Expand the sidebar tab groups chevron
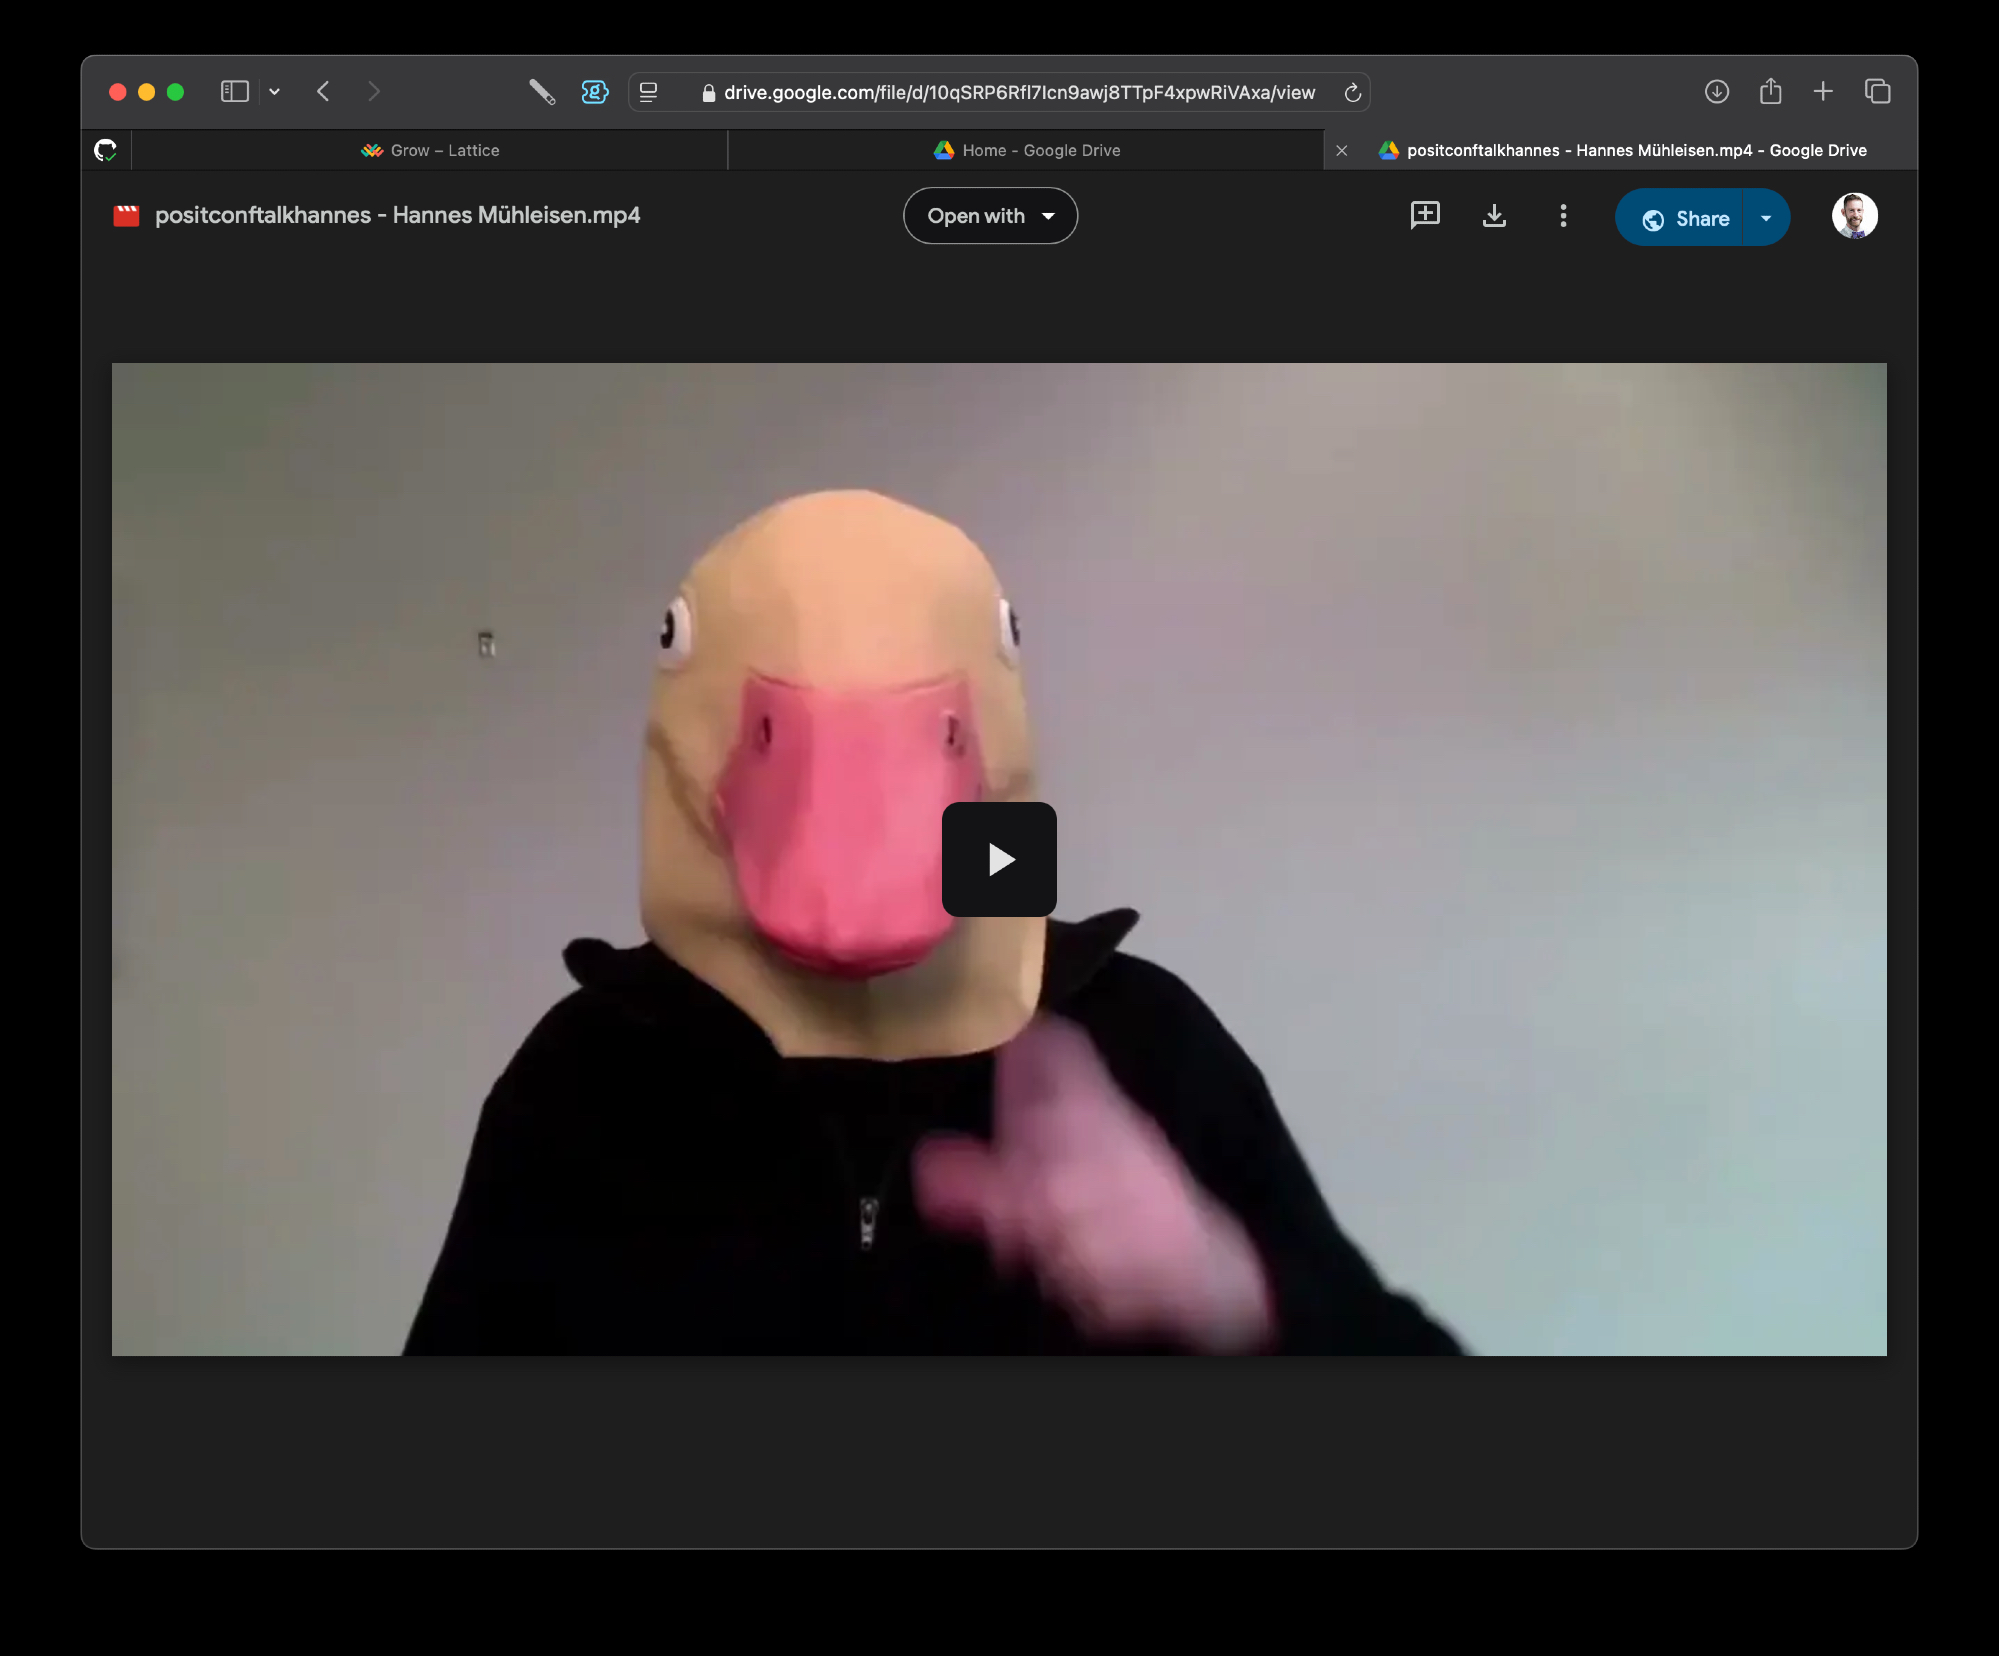 274,92
